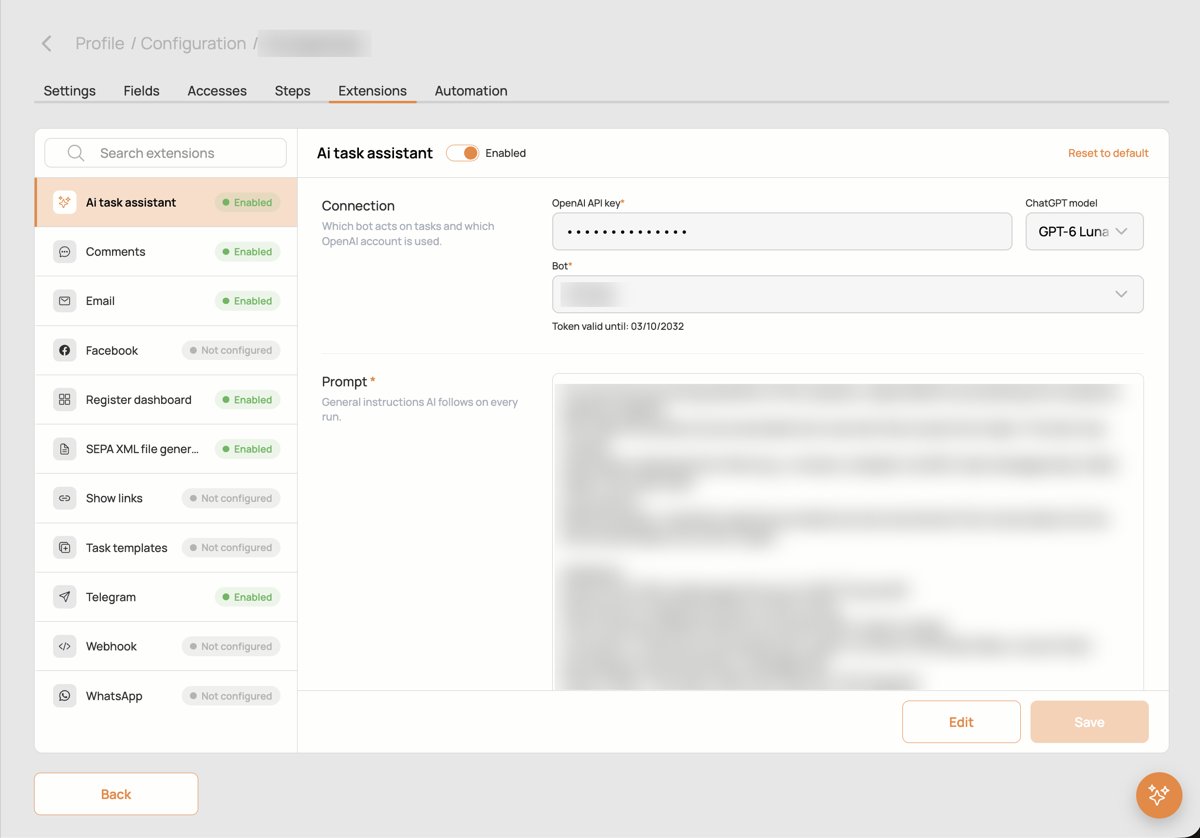1200x838 pixels.
Task: Switch to the Accesses tab
Action: pyautogui.click(x=217, y=91)
